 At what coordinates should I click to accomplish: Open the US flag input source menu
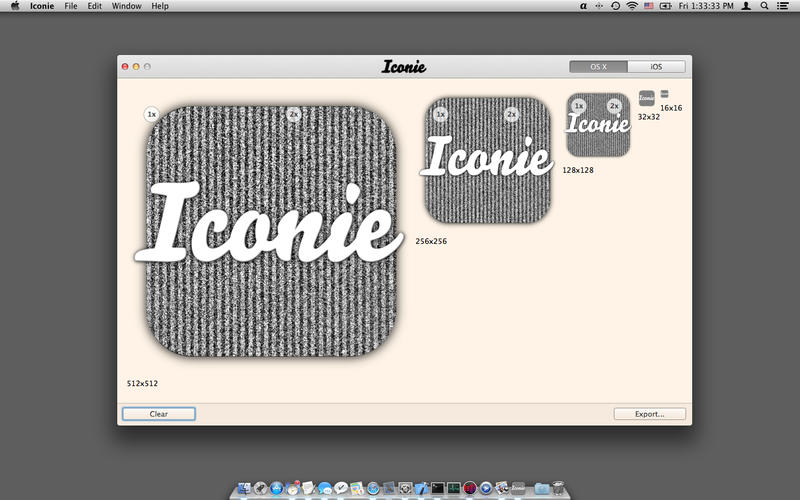click(x=648, y=6)
